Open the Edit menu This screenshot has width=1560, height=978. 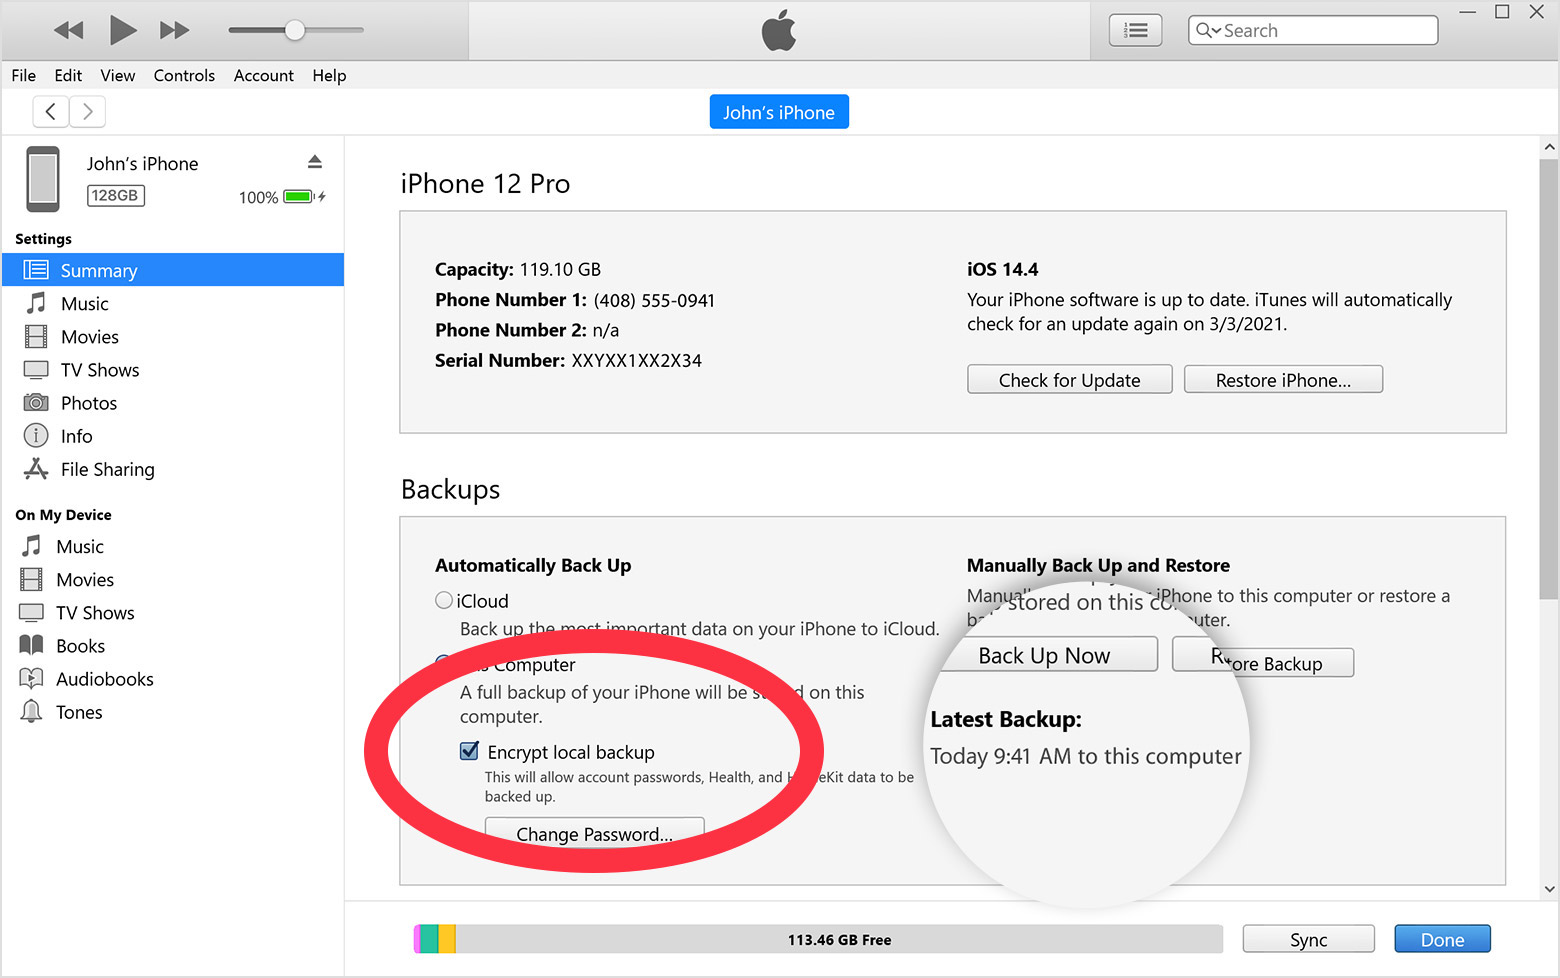click(x=68, y=75)
